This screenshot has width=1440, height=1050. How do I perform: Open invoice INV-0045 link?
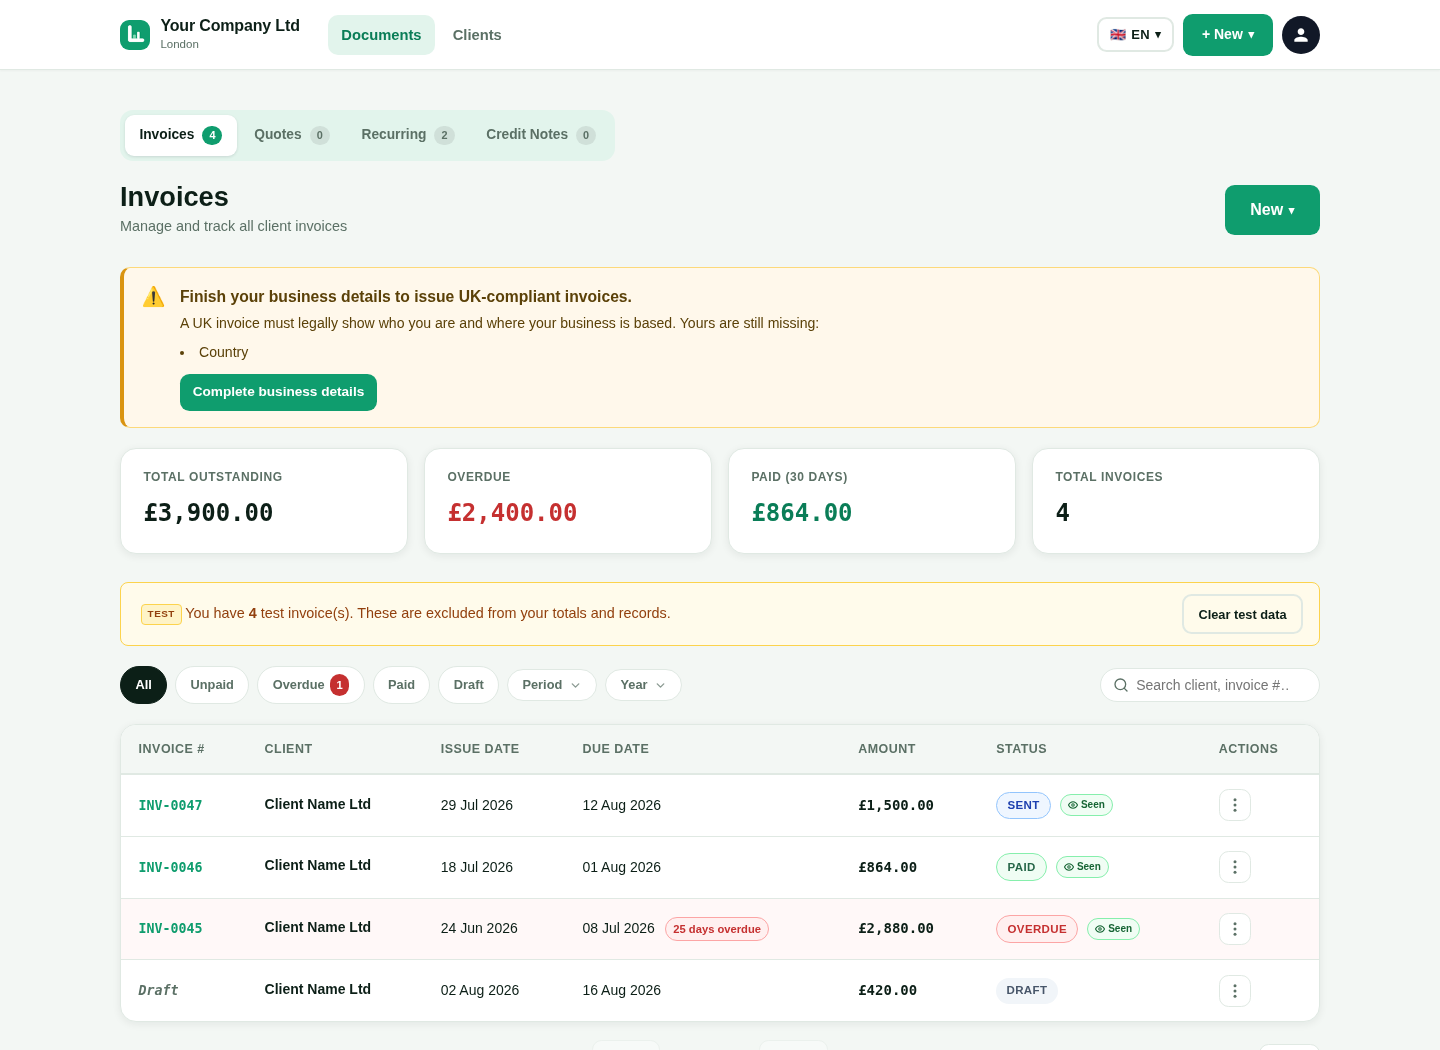[170, 929]
